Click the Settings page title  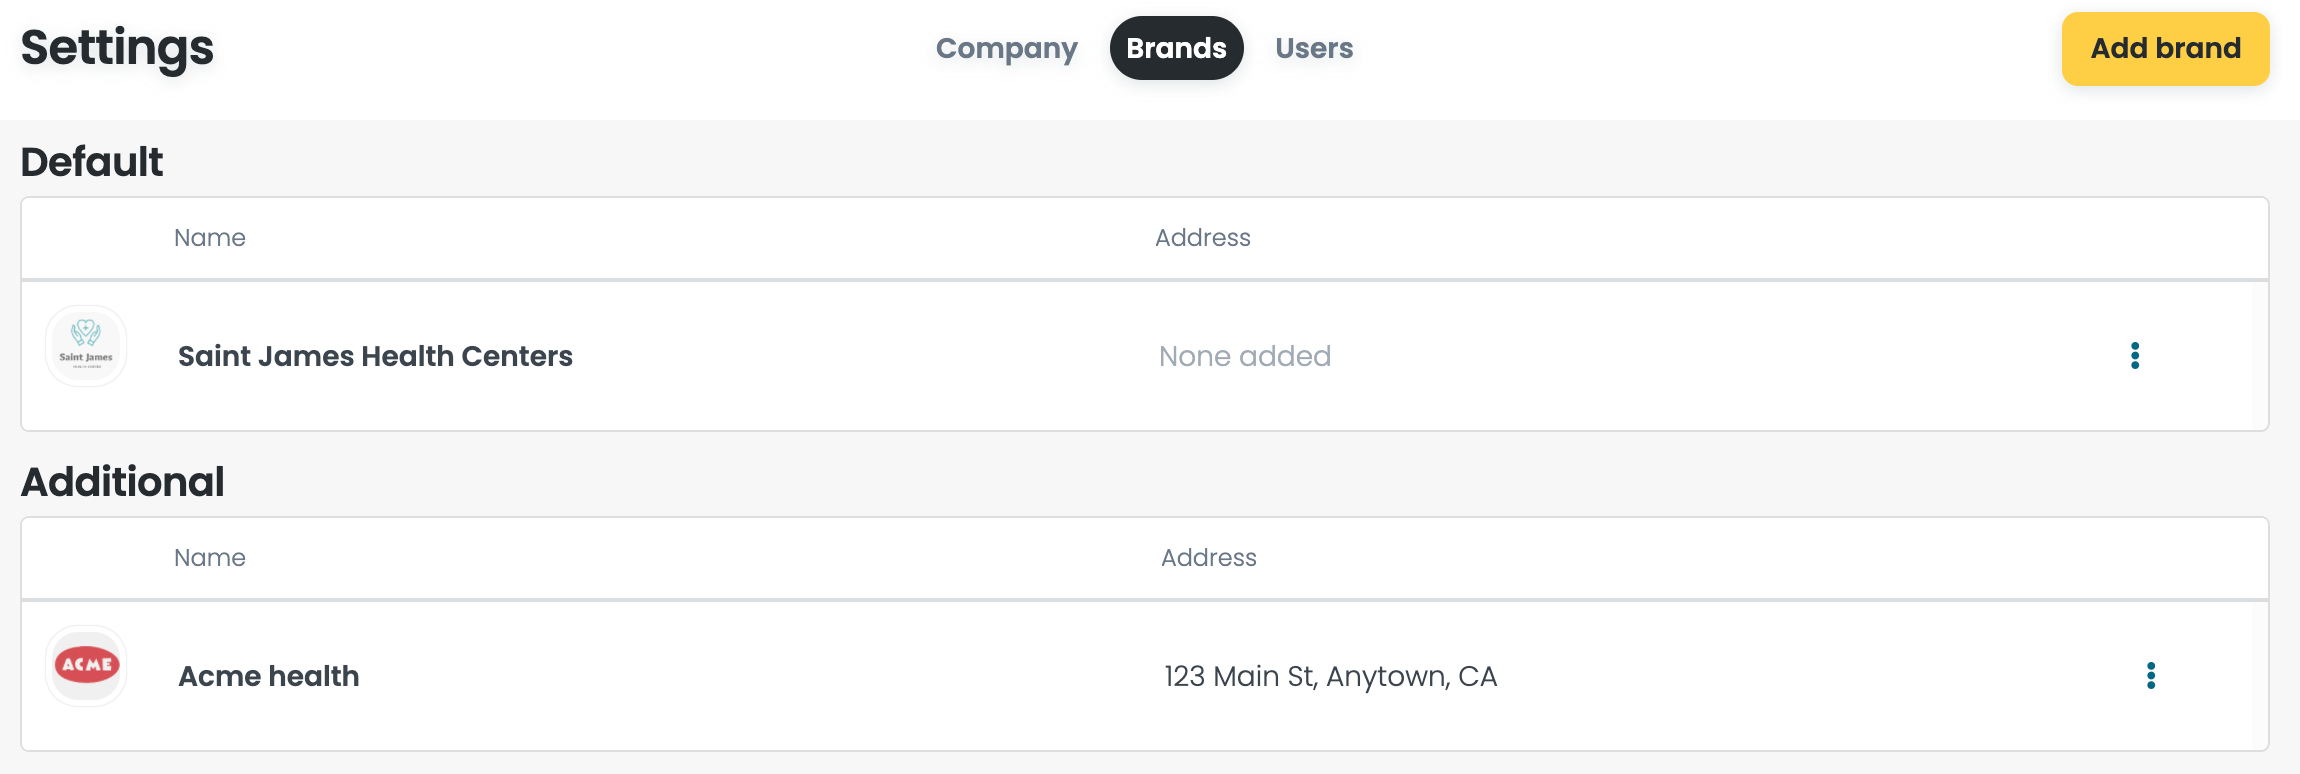117,48
